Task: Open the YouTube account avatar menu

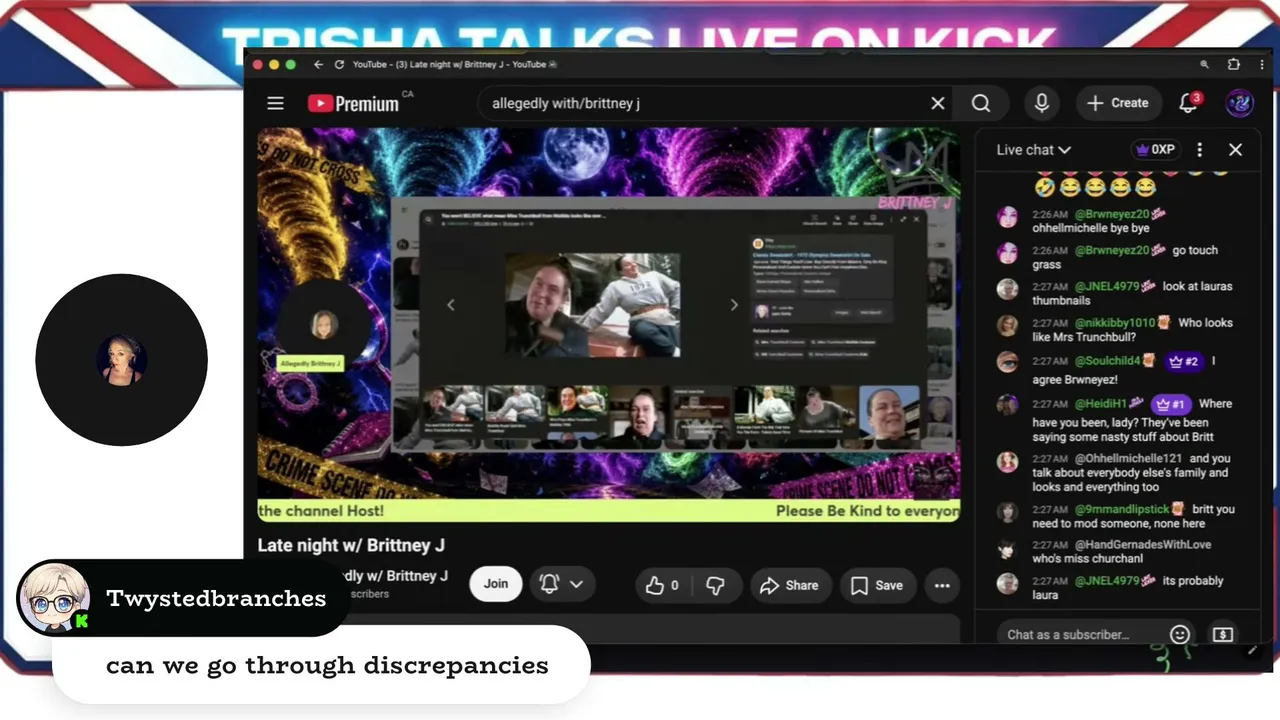Action: click(x=1240, y=103)
